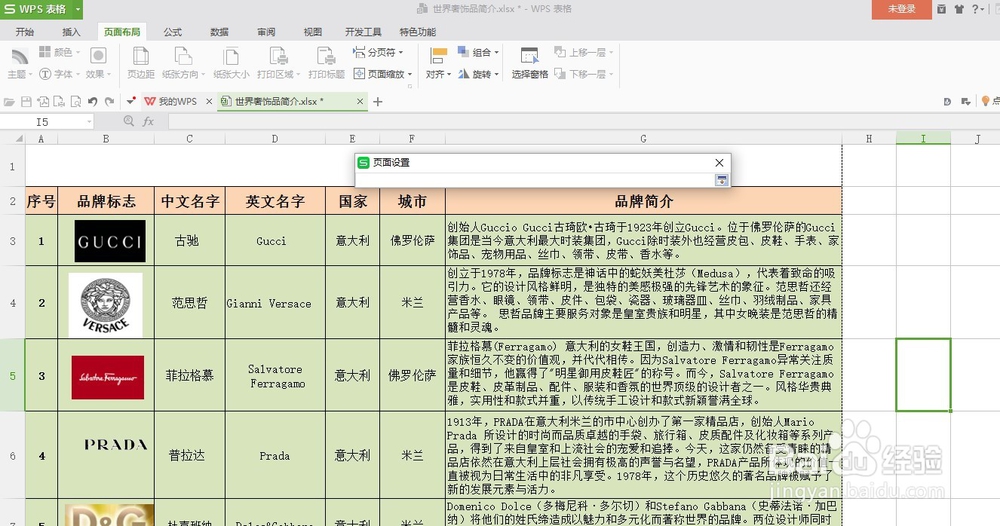Open the 效果 effects option
The image size is (1000, 526).
98,63
